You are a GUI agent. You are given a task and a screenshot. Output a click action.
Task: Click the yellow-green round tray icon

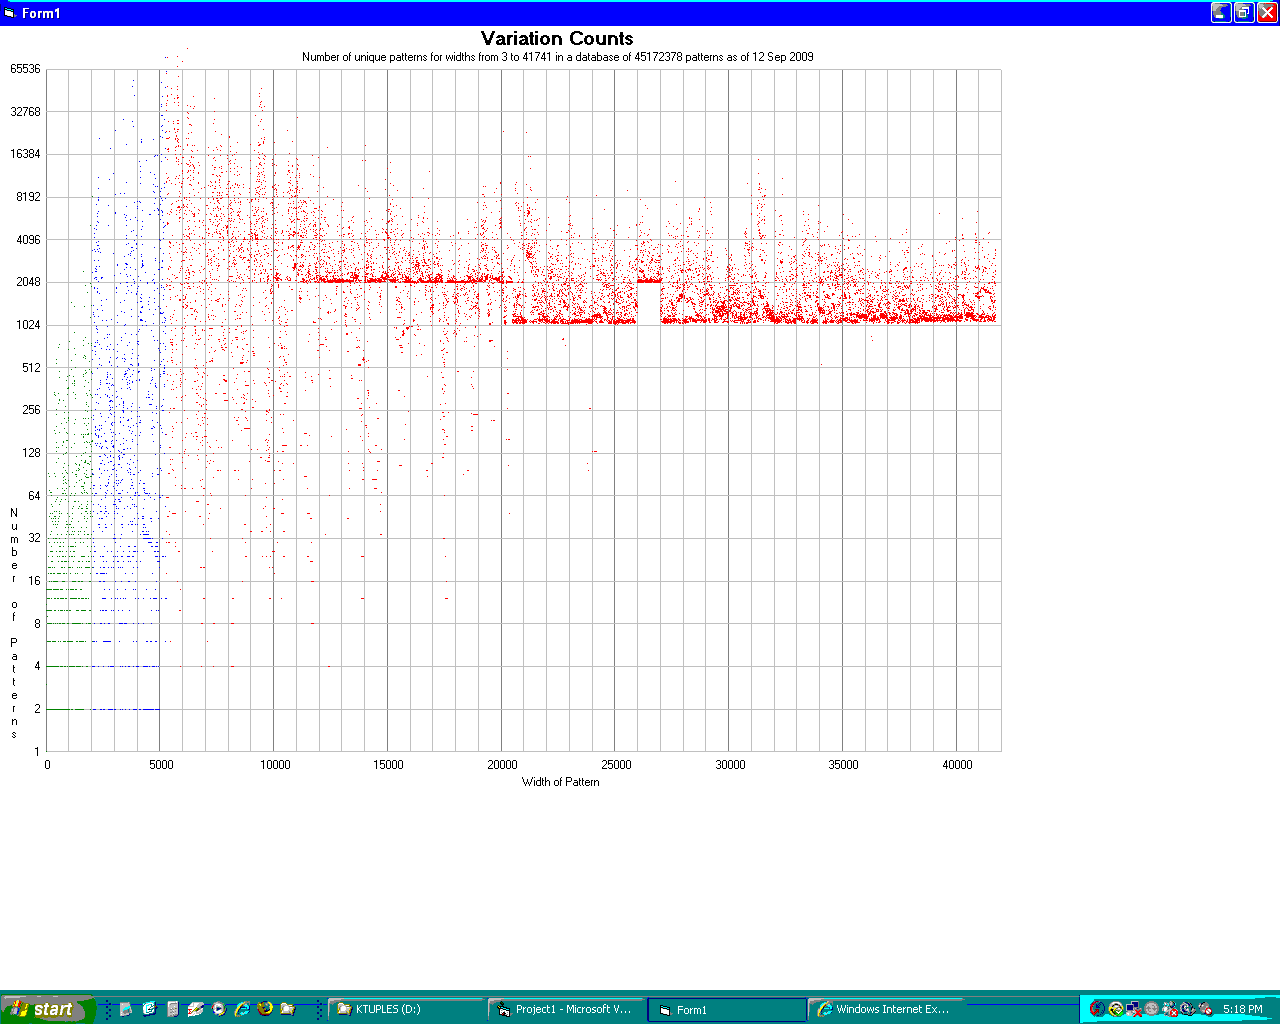1116,1009
